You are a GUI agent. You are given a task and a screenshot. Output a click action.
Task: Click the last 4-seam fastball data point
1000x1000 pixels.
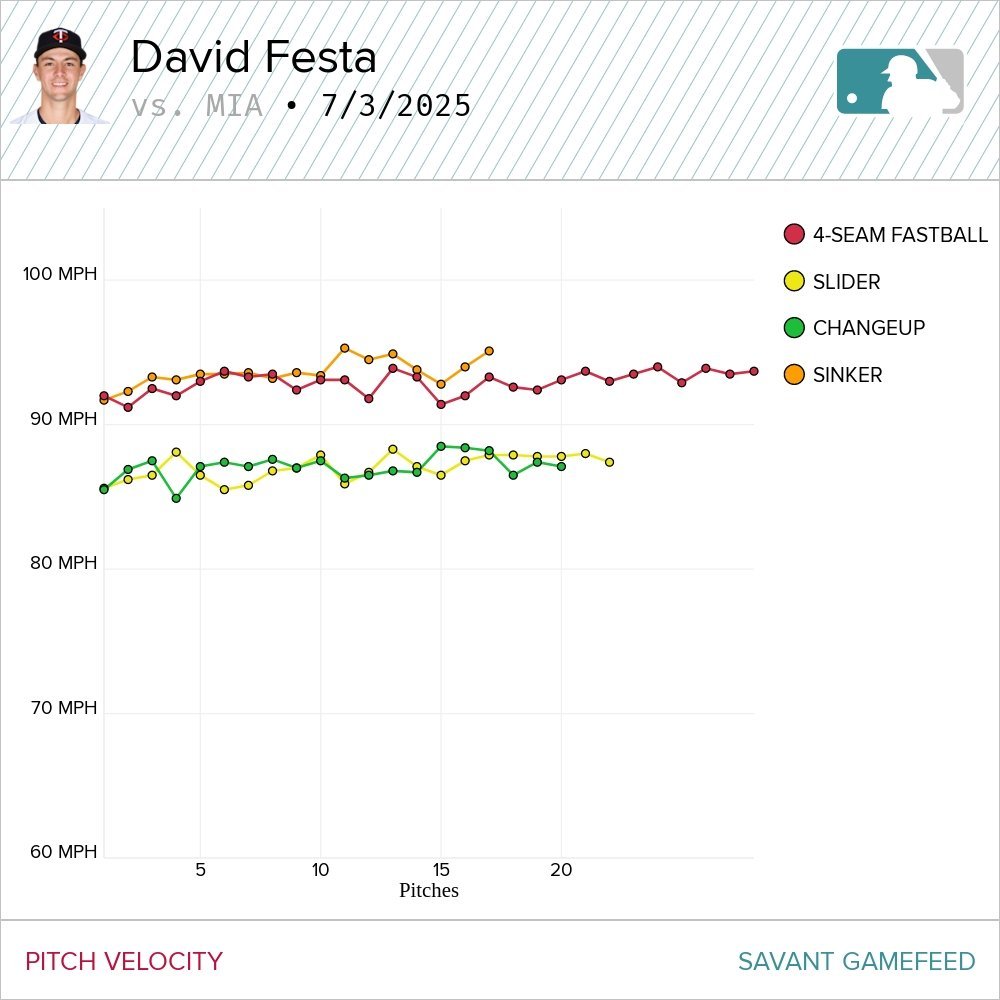pos(753,371)
